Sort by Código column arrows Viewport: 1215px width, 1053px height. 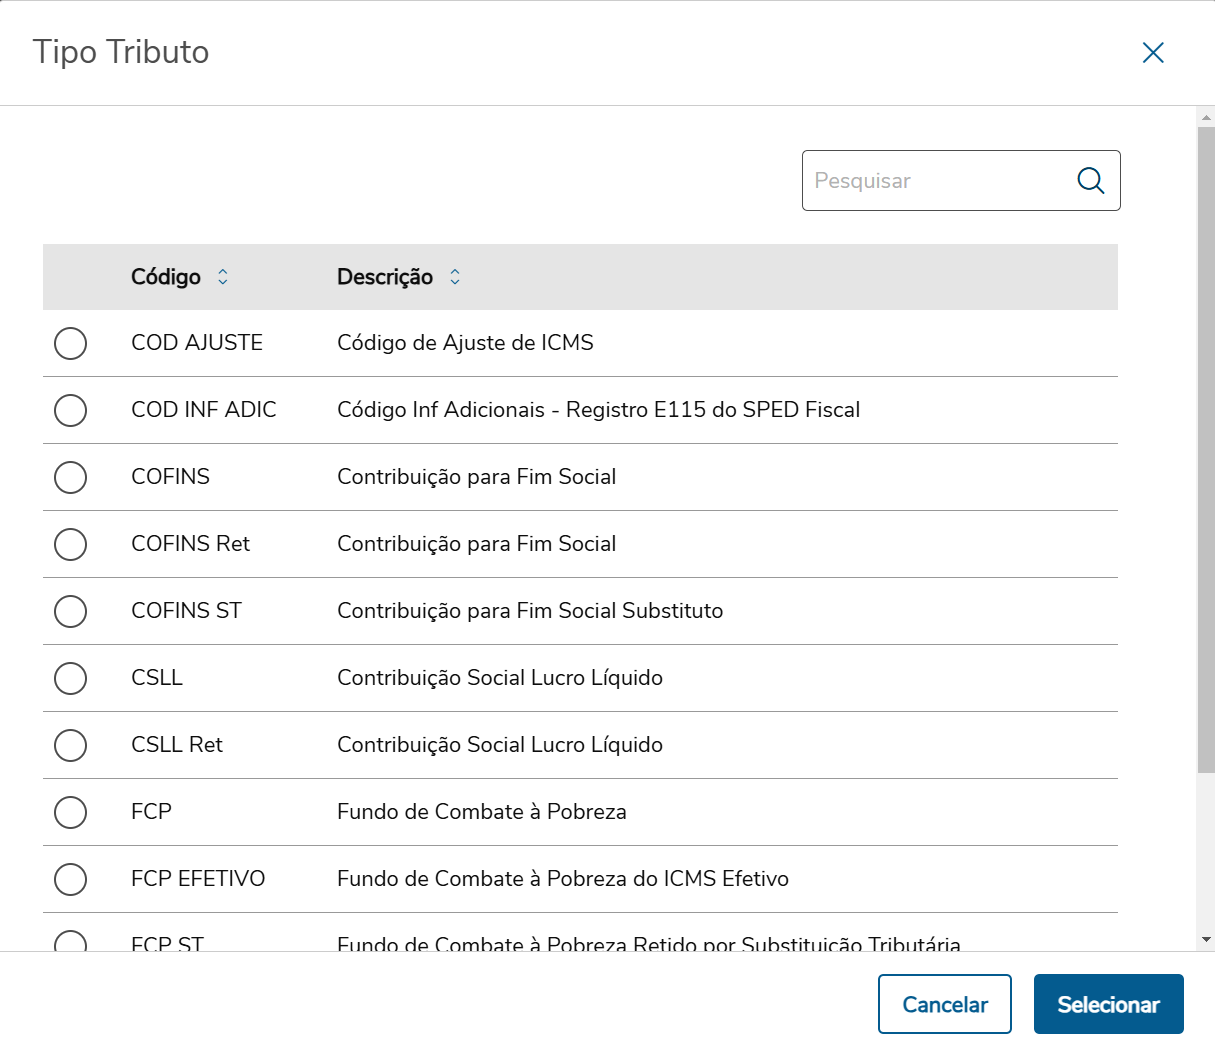(x=223, y=277)
